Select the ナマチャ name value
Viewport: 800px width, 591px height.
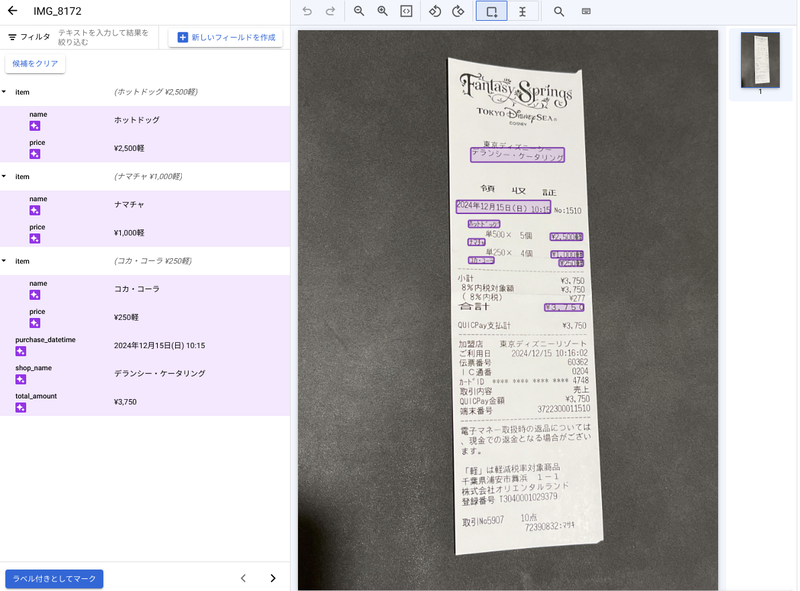(129, 204)
